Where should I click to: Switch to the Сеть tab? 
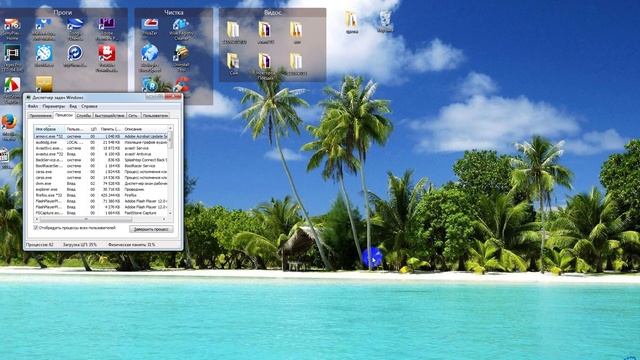coord(133,116)
